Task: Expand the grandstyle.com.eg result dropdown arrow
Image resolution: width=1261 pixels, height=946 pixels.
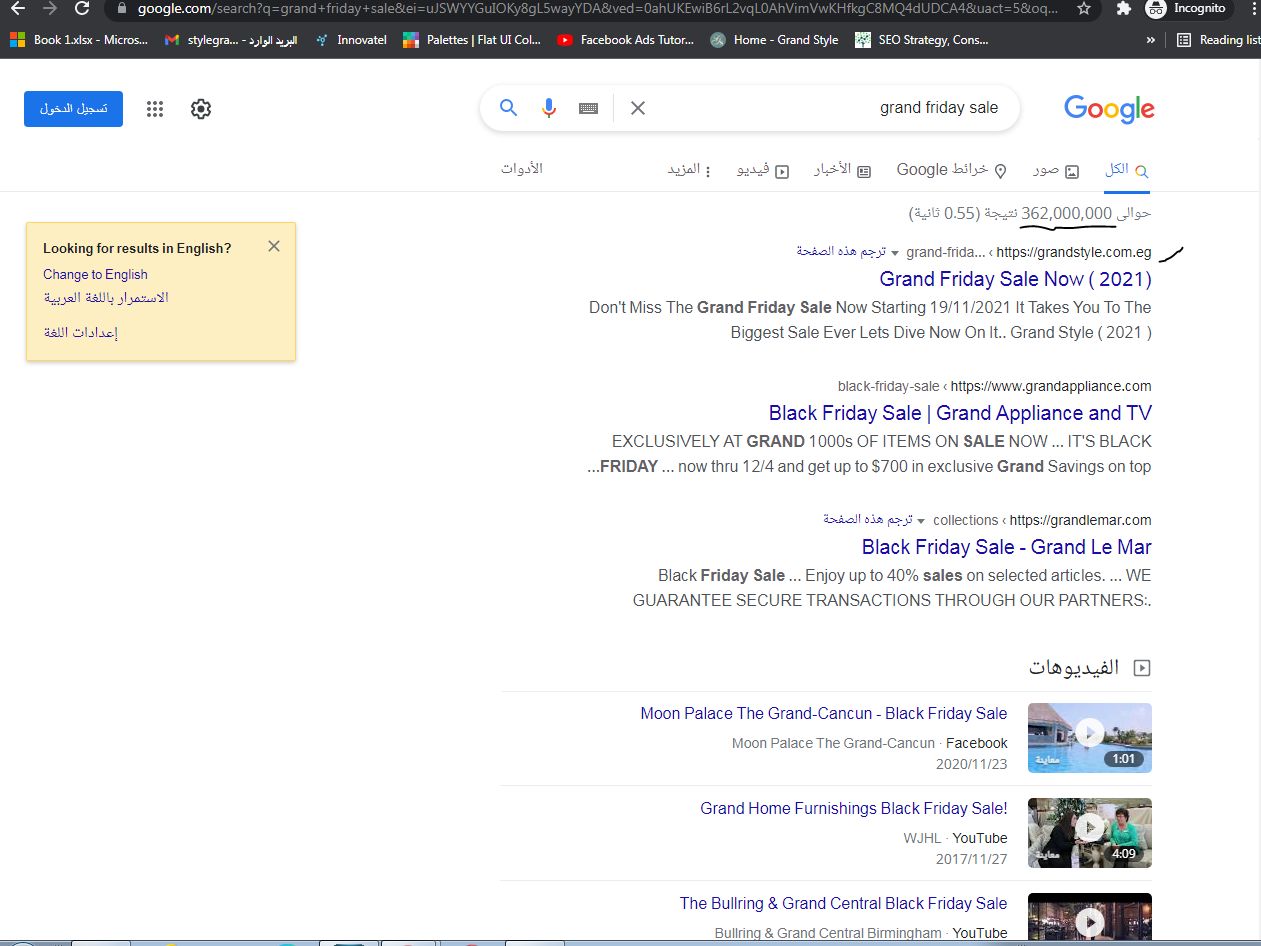Action: [x=895, y=252]
